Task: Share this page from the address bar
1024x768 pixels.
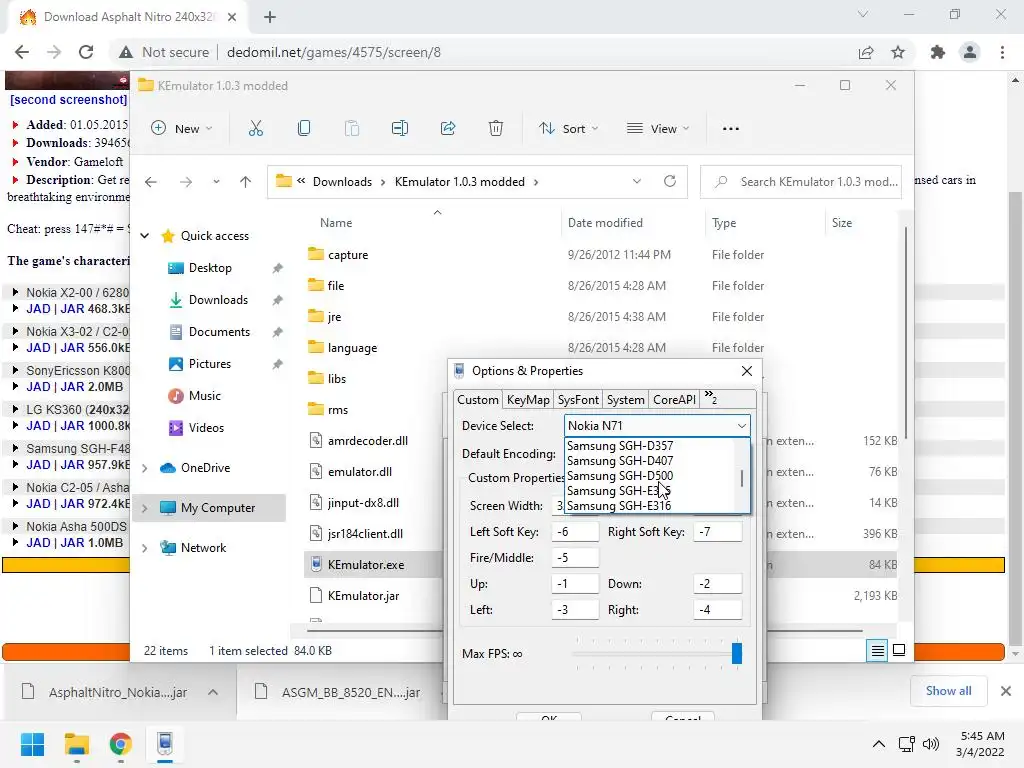Action: [x=866, y=52]
